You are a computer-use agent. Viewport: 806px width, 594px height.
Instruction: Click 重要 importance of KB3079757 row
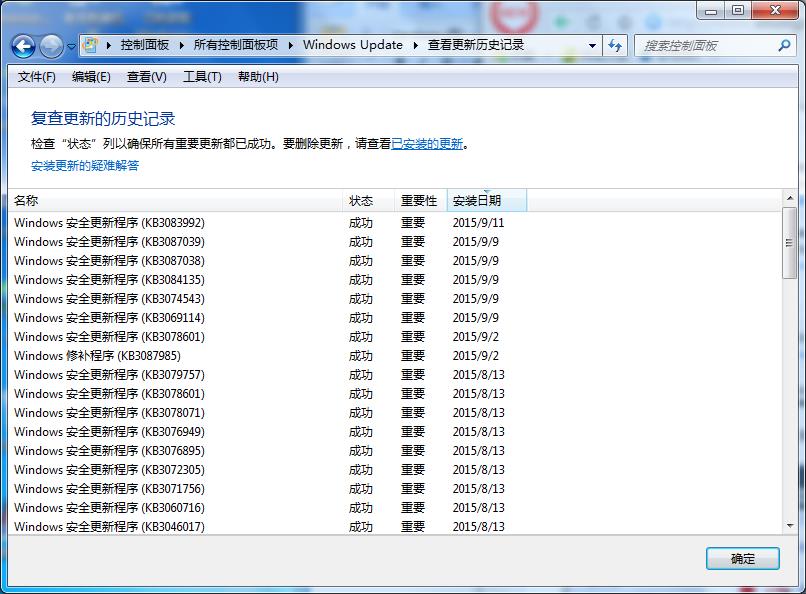[413, 375]
